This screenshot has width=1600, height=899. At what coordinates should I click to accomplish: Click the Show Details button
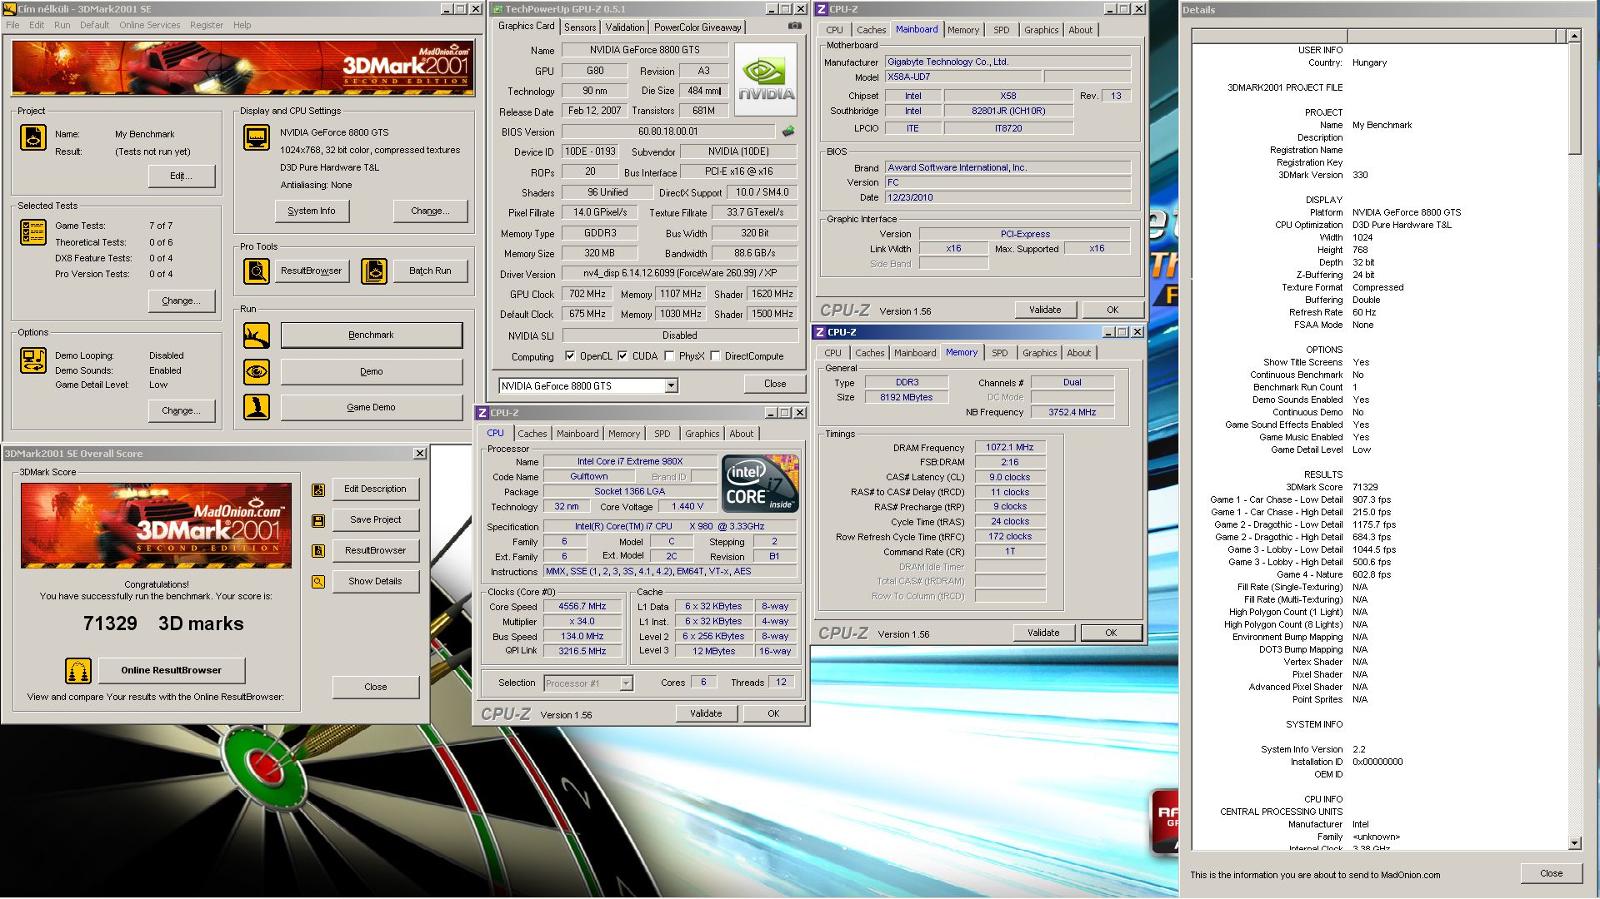(375, 581)
